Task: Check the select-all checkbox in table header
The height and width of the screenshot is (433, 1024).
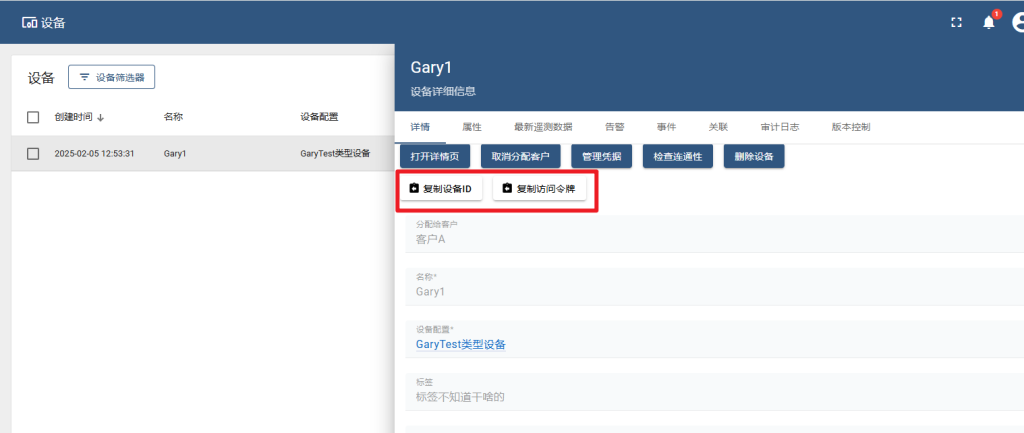Action: tap(33, 118)
